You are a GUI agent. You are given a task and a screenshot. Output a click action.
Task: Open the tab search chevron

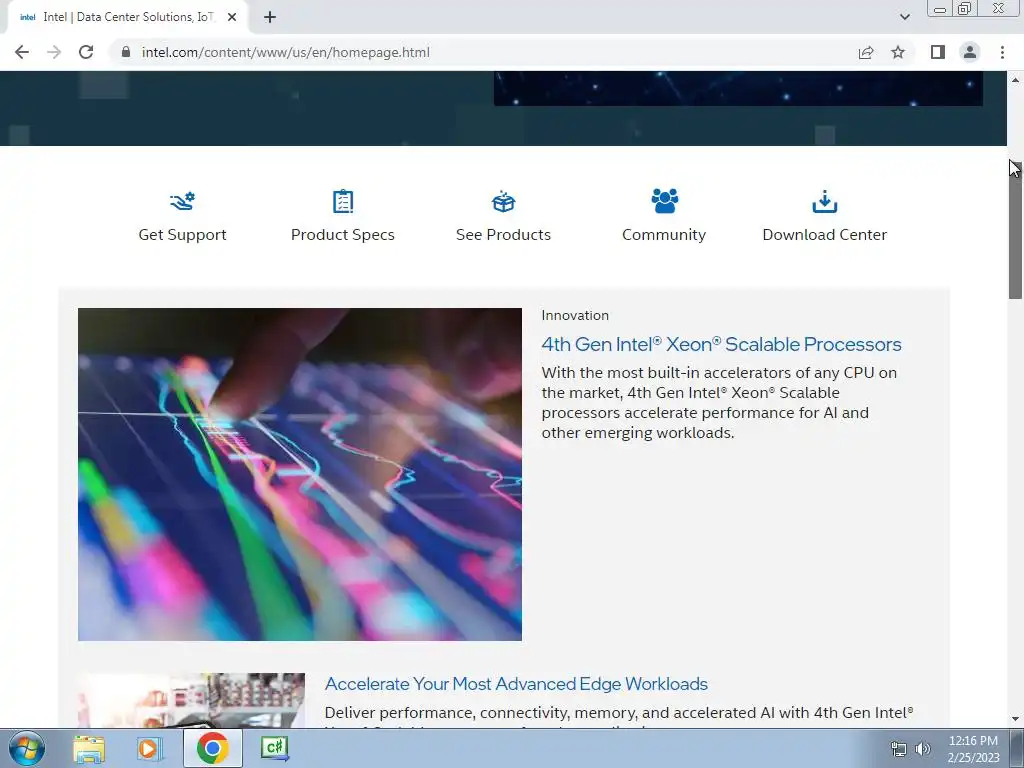(904, 17)
